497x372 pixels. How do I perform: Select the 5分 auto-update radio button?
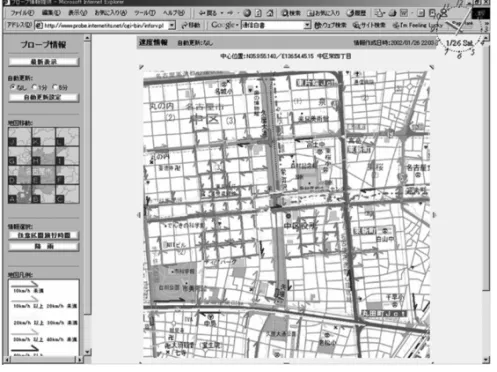tap(55, 87)
